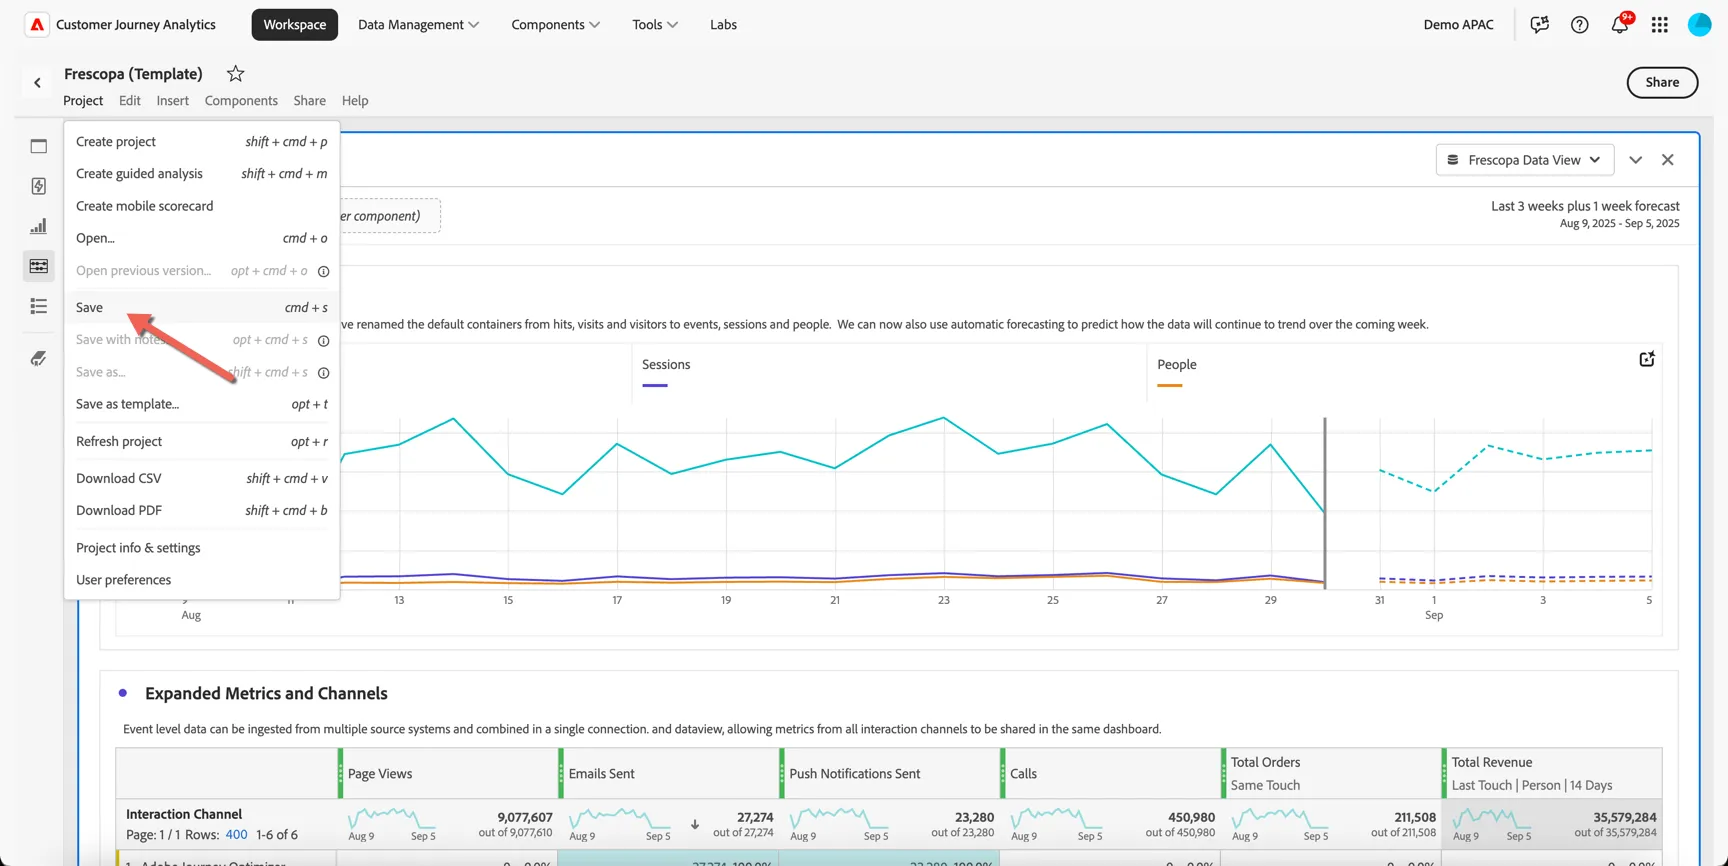
Task: Open the help question mark icon
Action: (1579, 25)
